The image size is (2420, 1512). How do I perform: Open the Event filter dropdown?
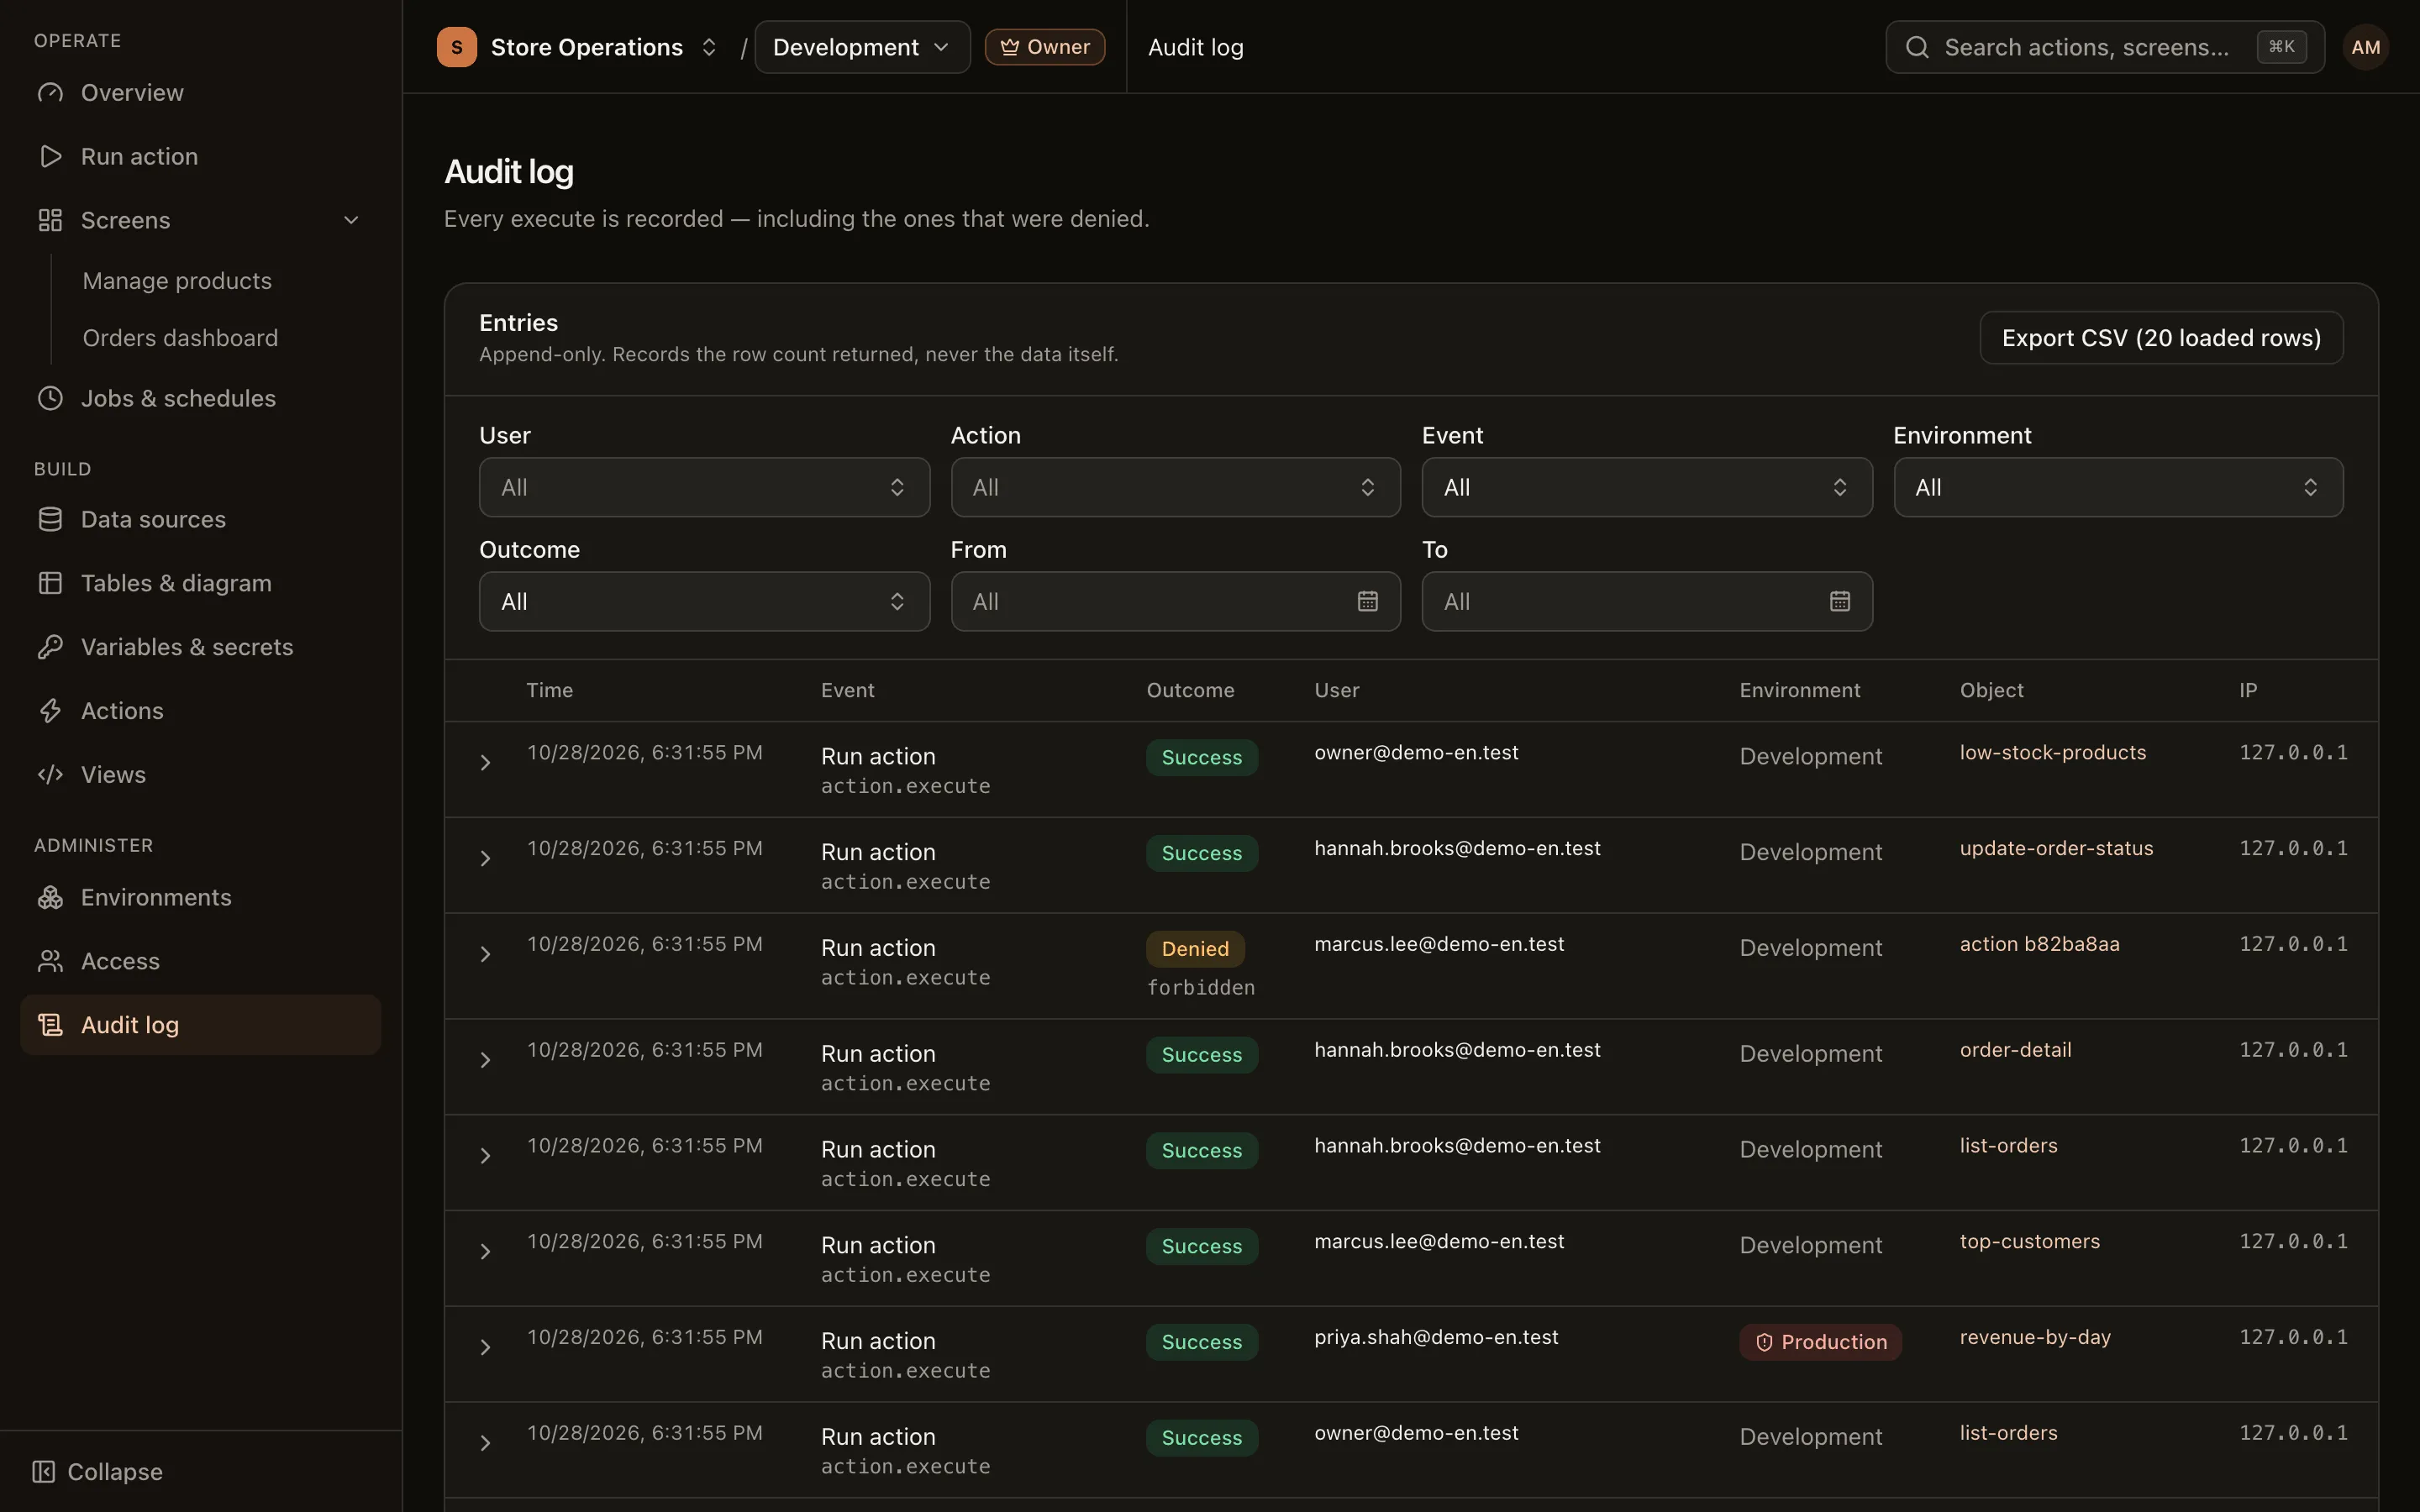tap(1647, 487)
